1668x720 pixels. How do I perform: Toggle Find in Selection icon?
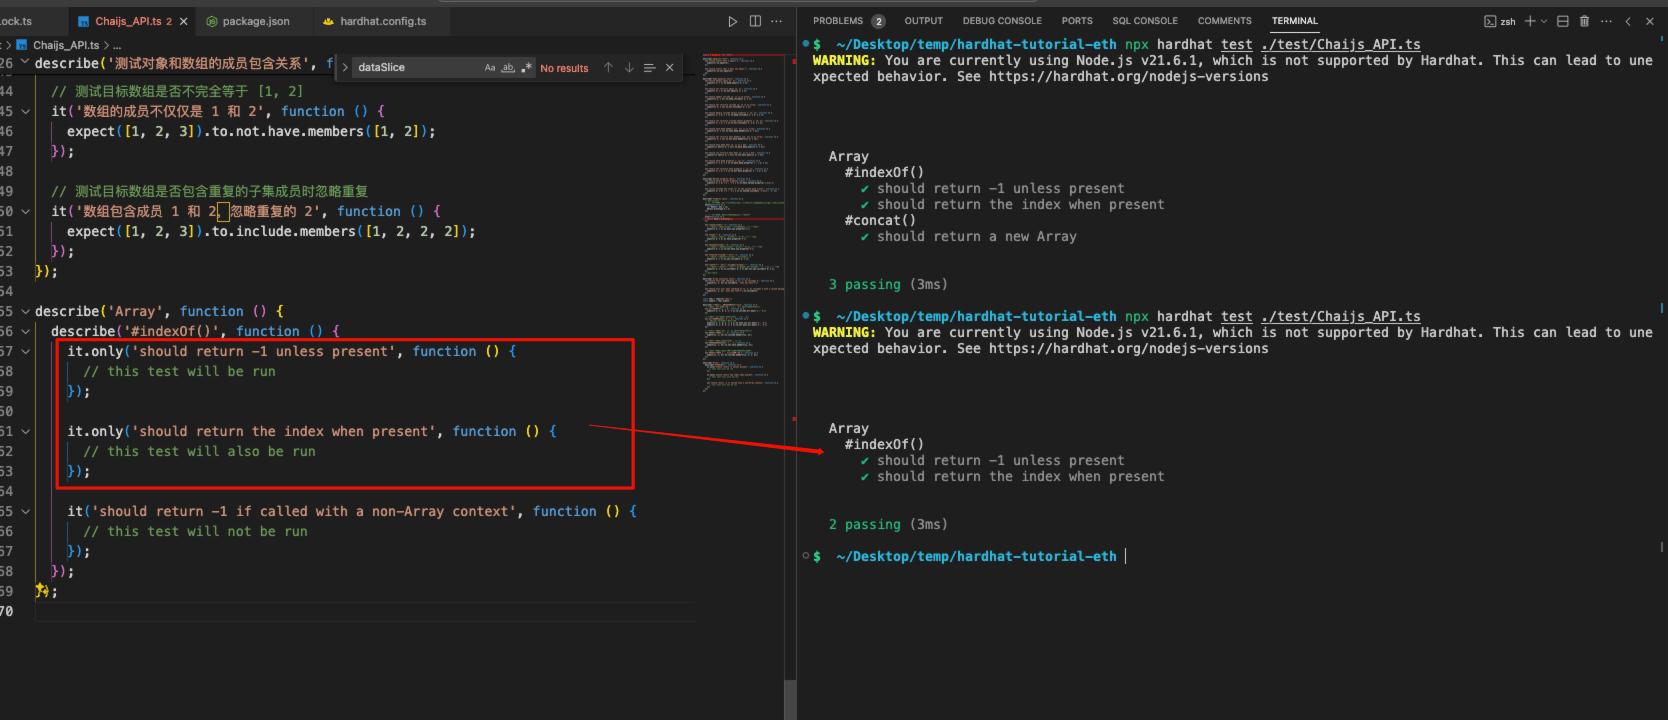click(x=649, y=68)
